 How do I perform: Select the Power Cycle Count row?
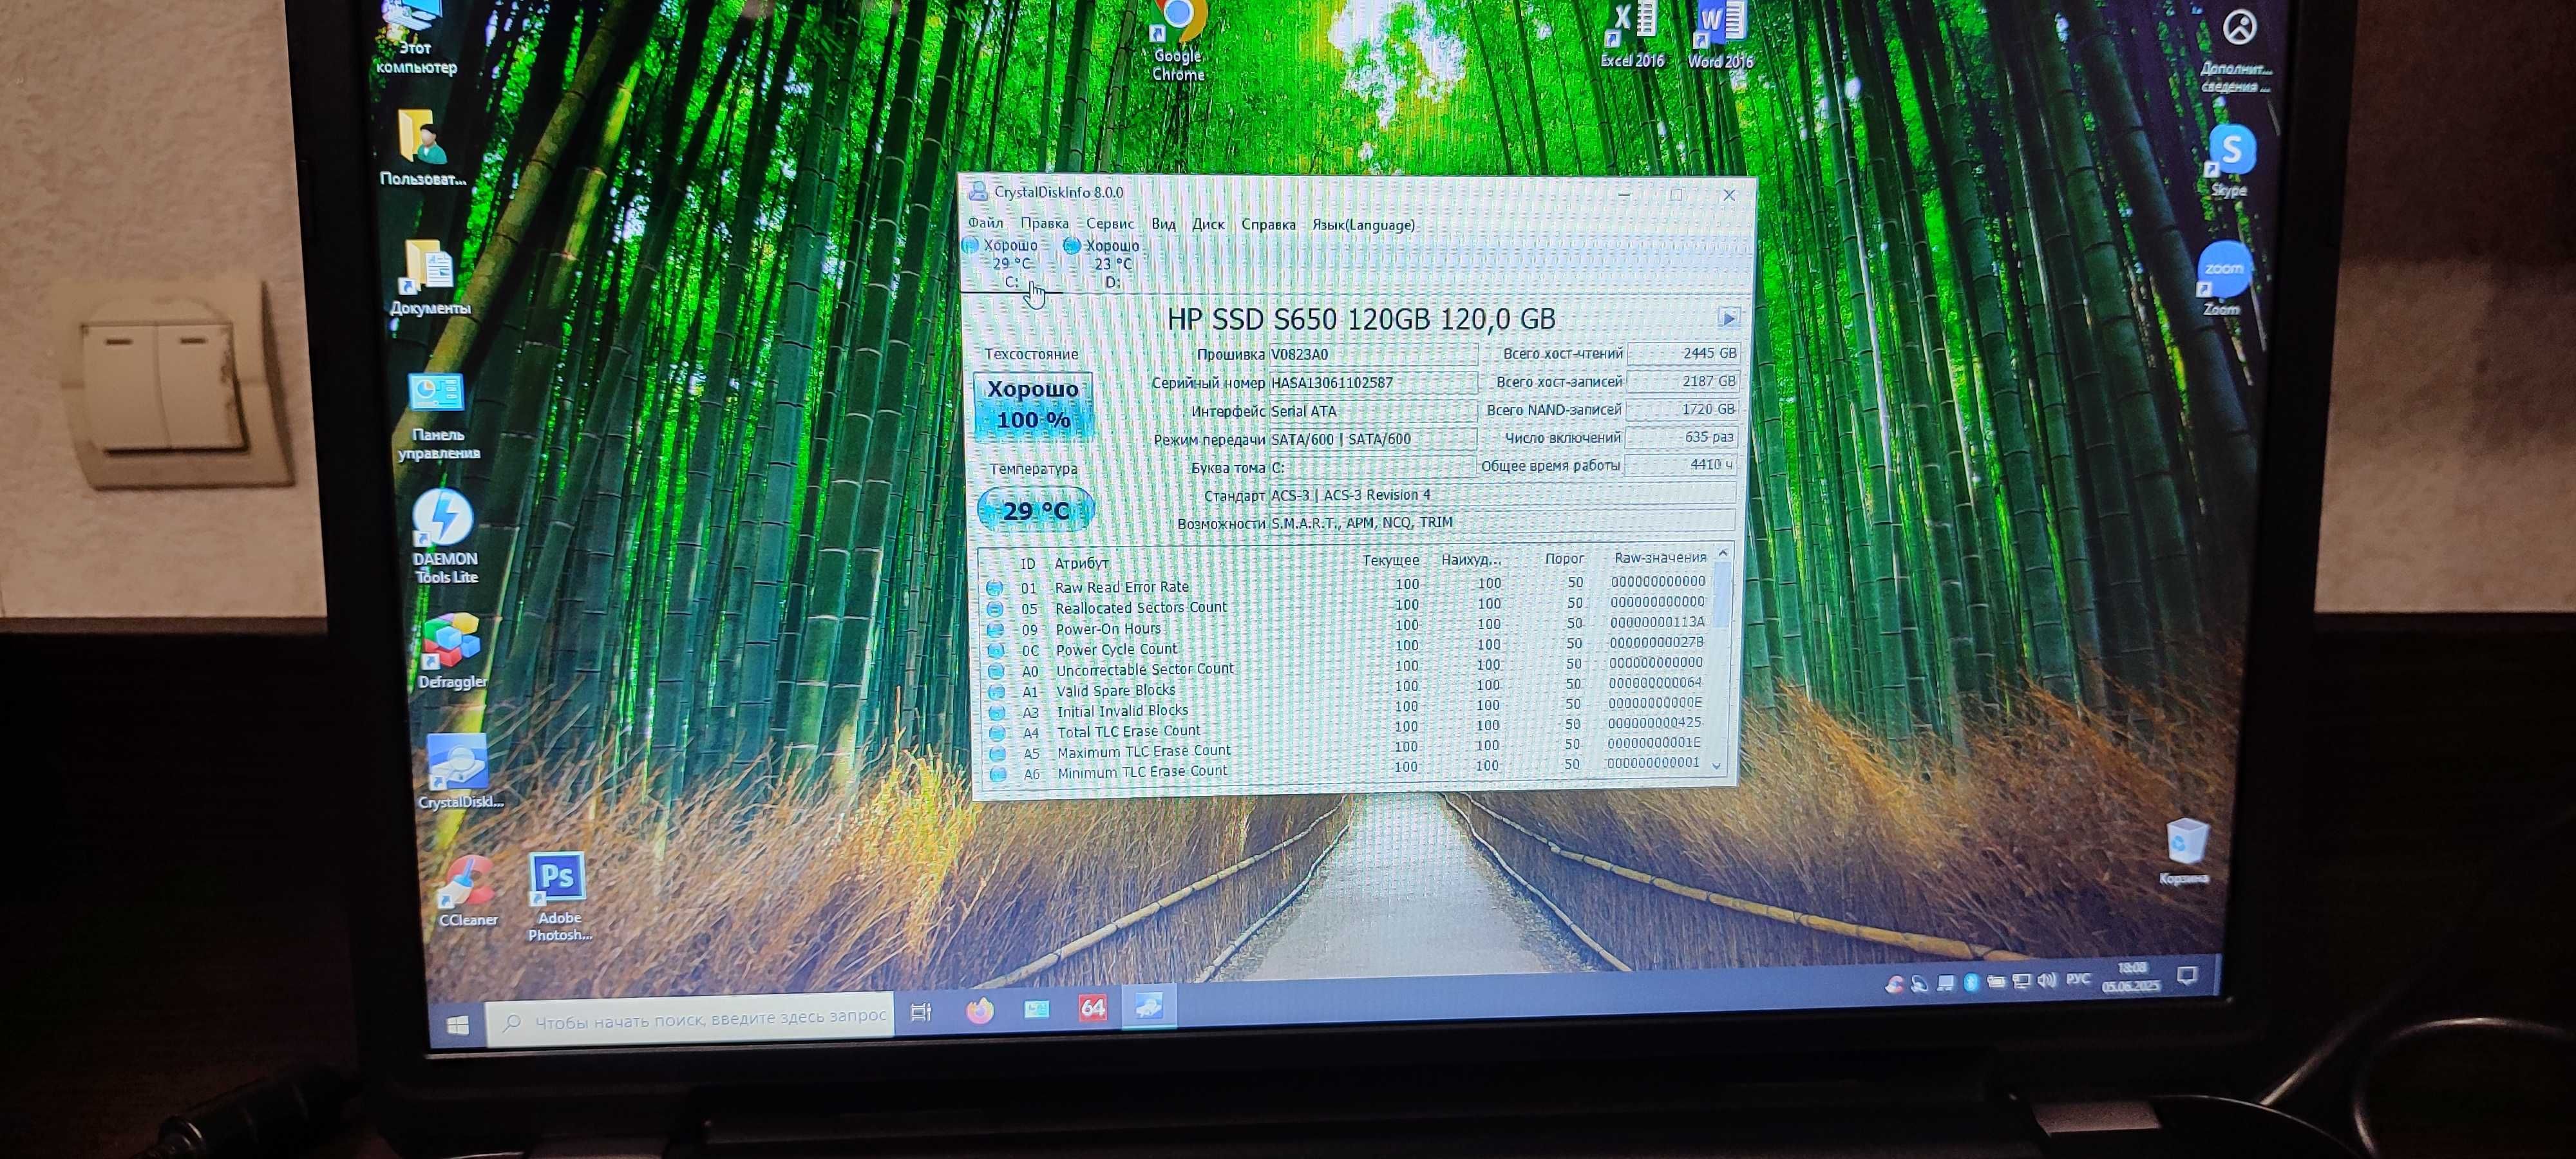(1348, 647)
